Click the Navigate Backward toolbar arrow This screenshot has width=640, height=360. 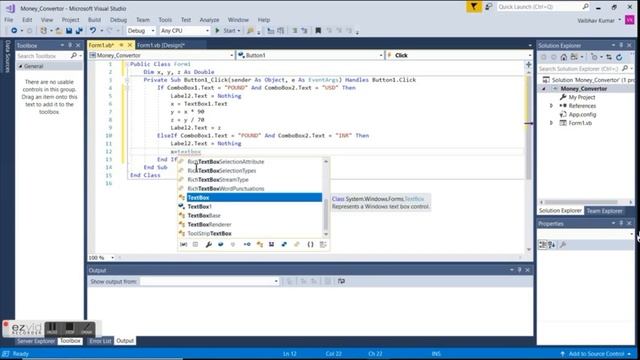[14, 31]
